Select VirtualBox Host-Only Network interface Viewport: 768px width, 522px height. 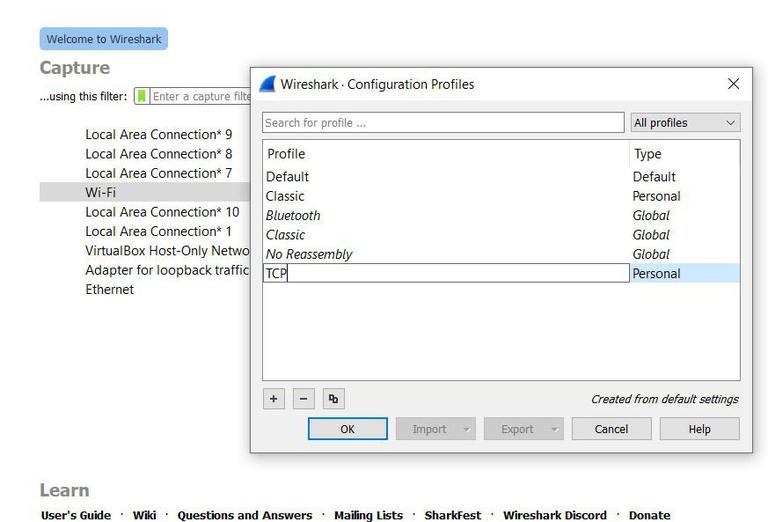pos(168,250)
